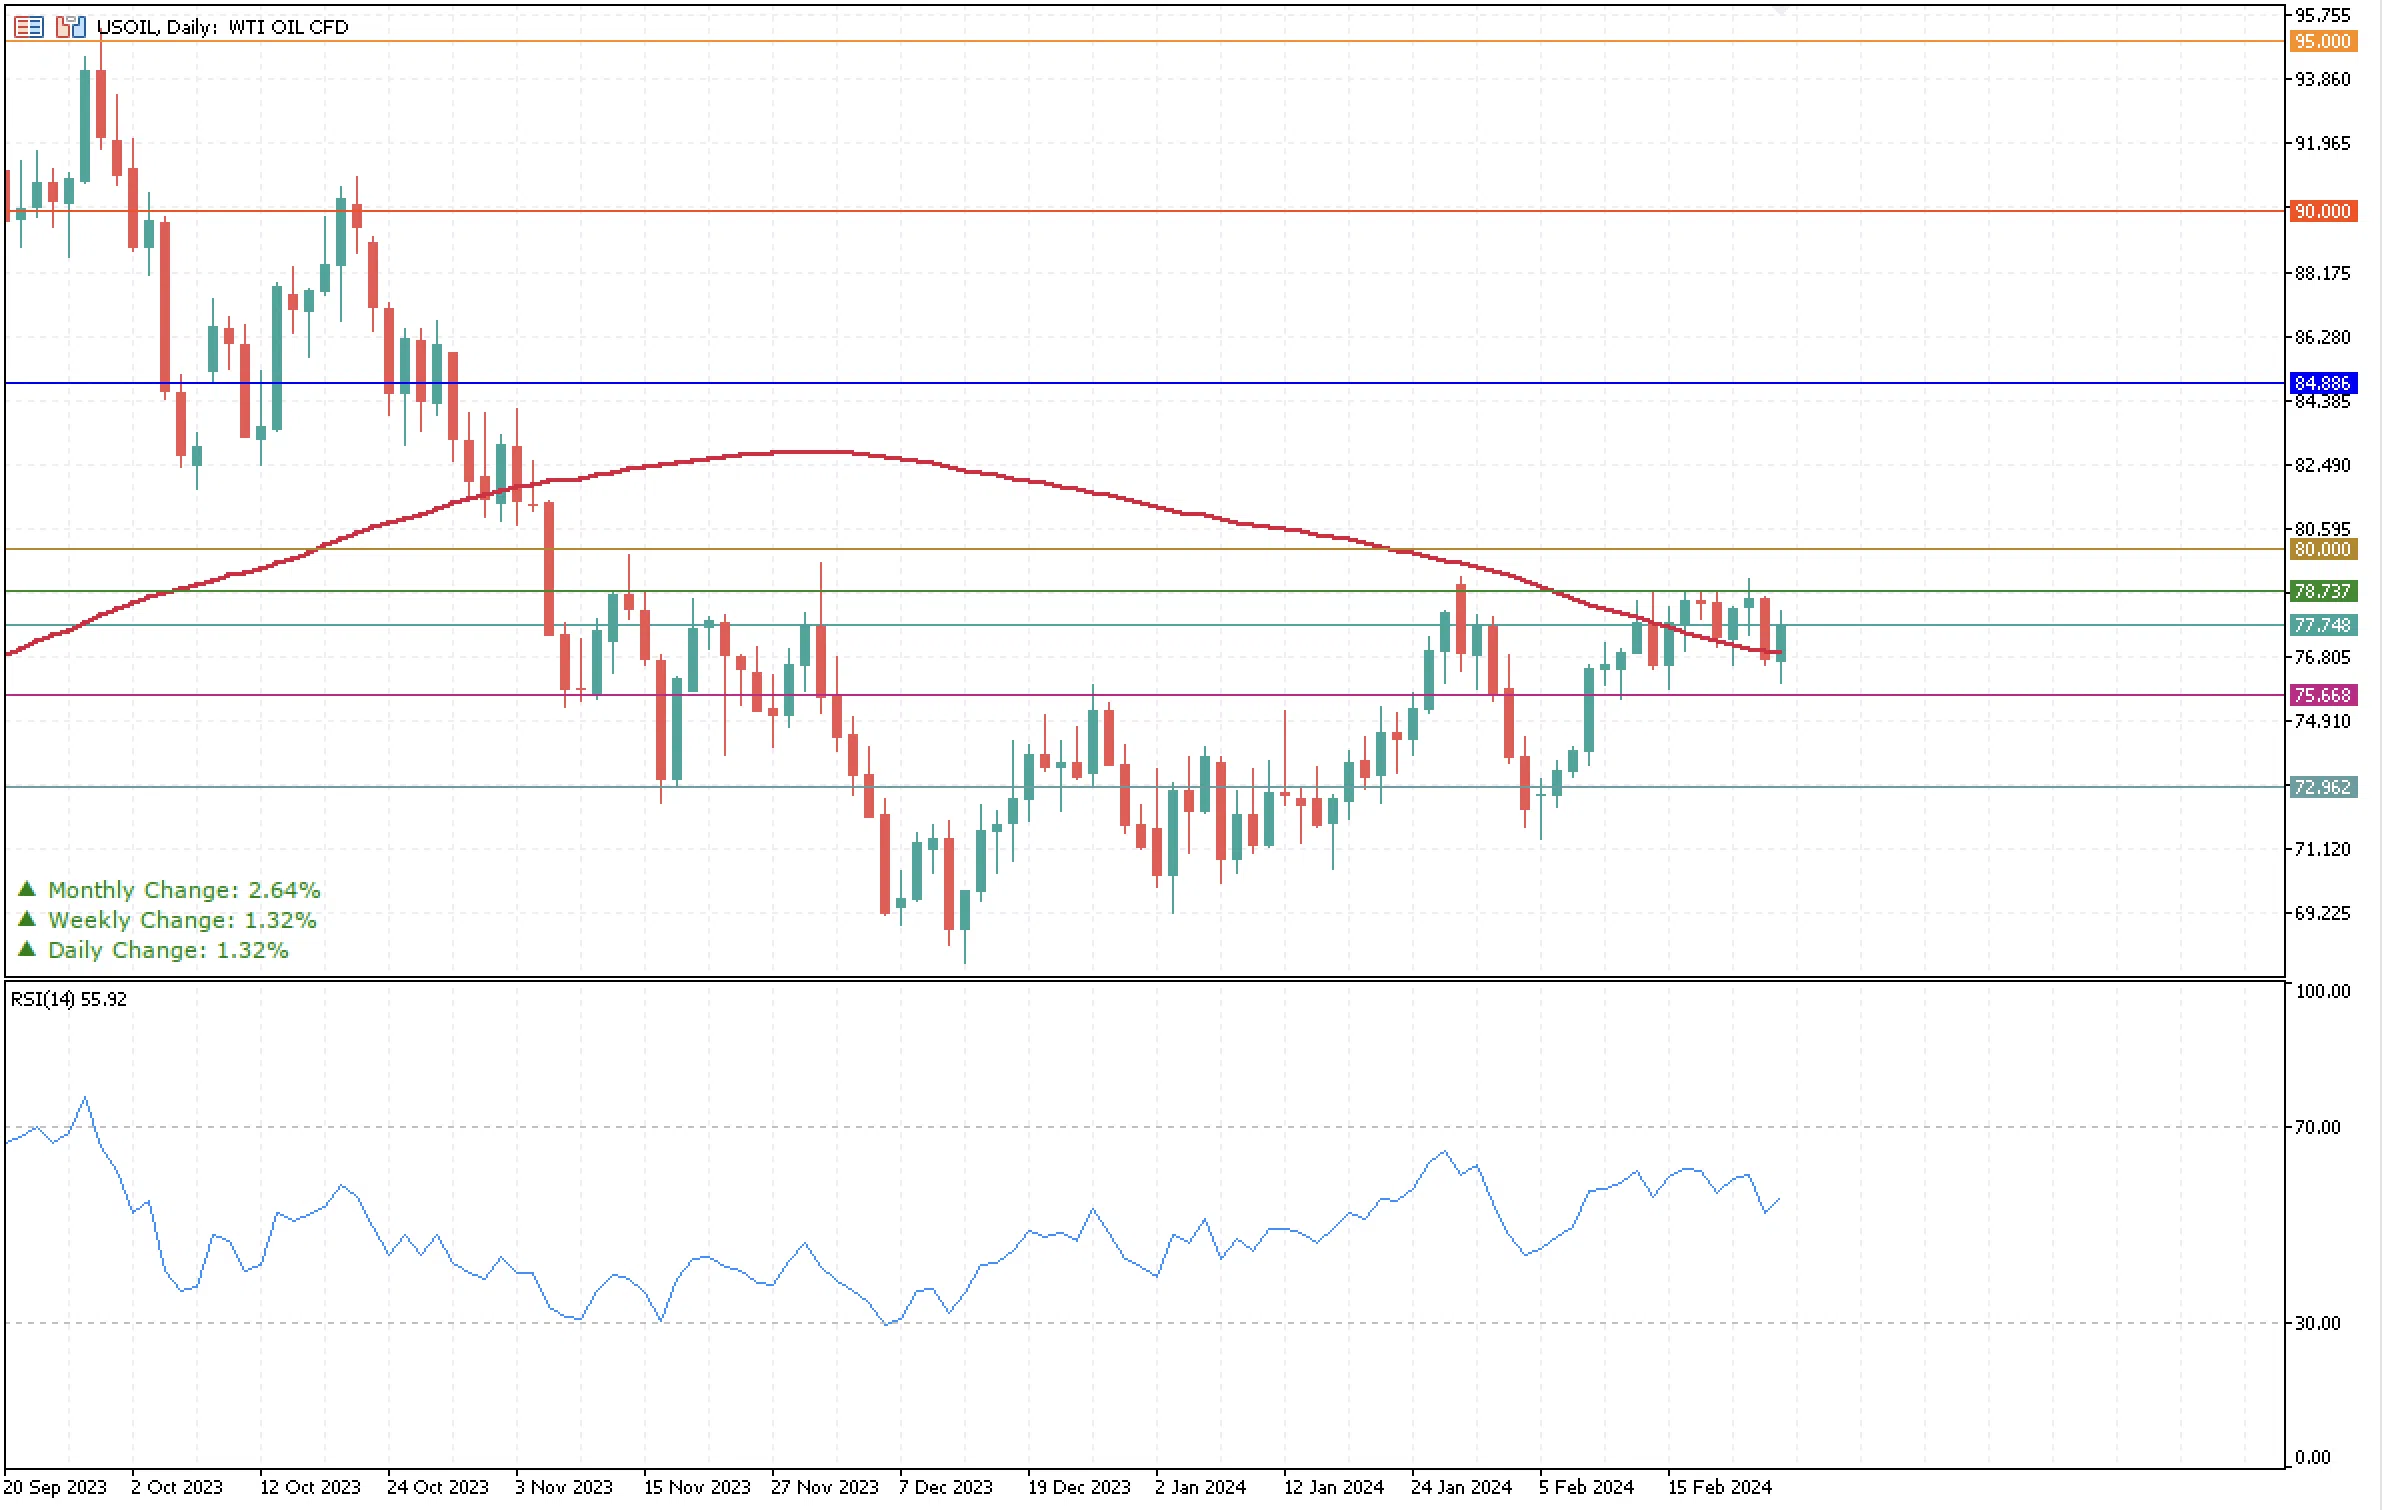Select the gray 72.962 price label
The image size is (2382, 1510).
click(x=2322, y=787)
